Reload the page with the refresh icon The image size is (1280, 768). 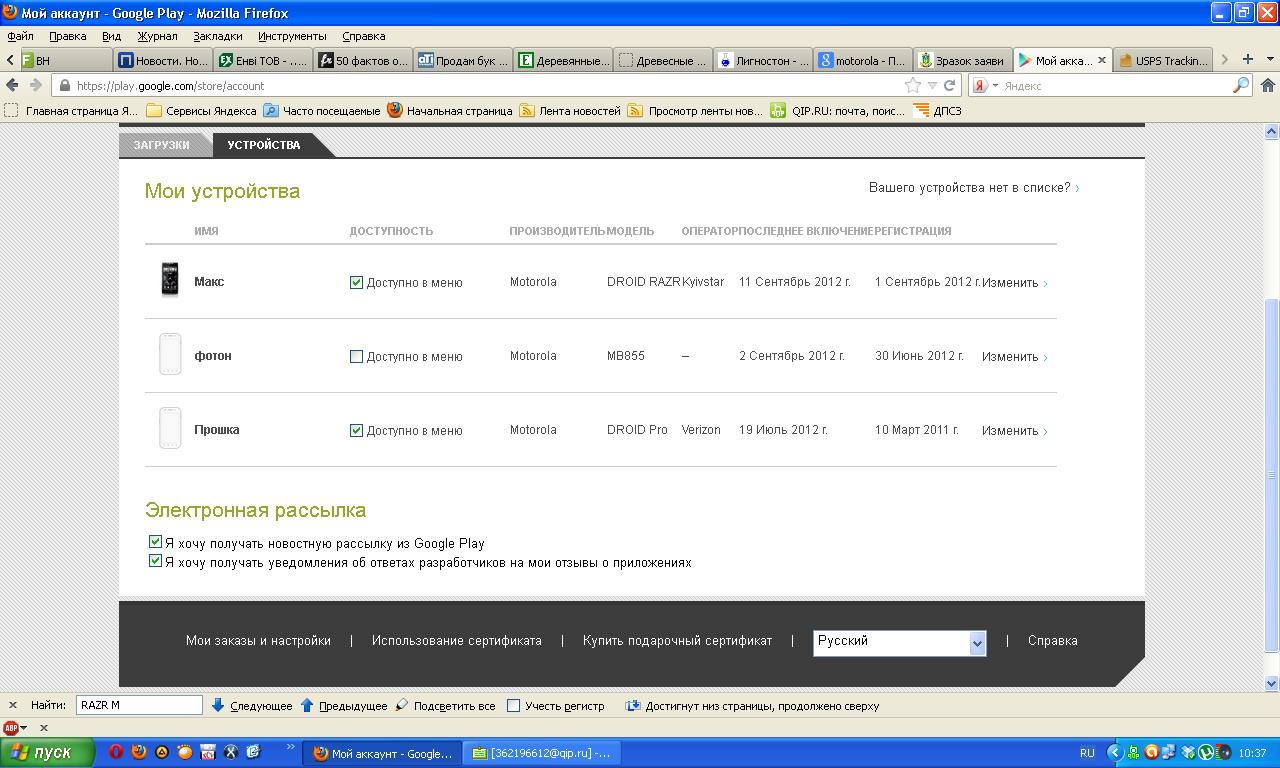click(950, 85)
